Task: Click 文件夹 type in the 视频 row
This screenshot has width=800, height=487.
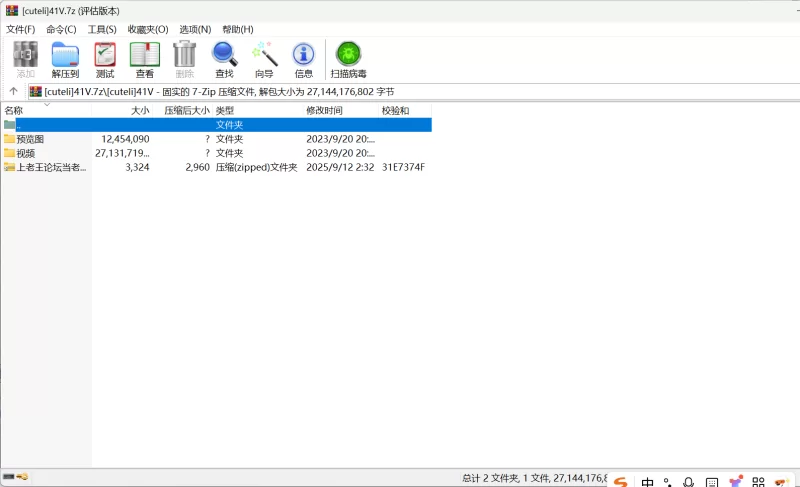Action: click(x=229, y=153)
